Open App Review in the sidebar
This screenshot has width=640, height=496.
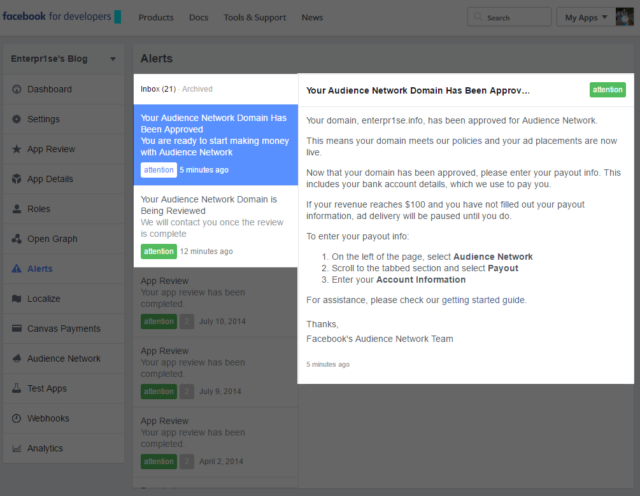[x=64, y=149]
